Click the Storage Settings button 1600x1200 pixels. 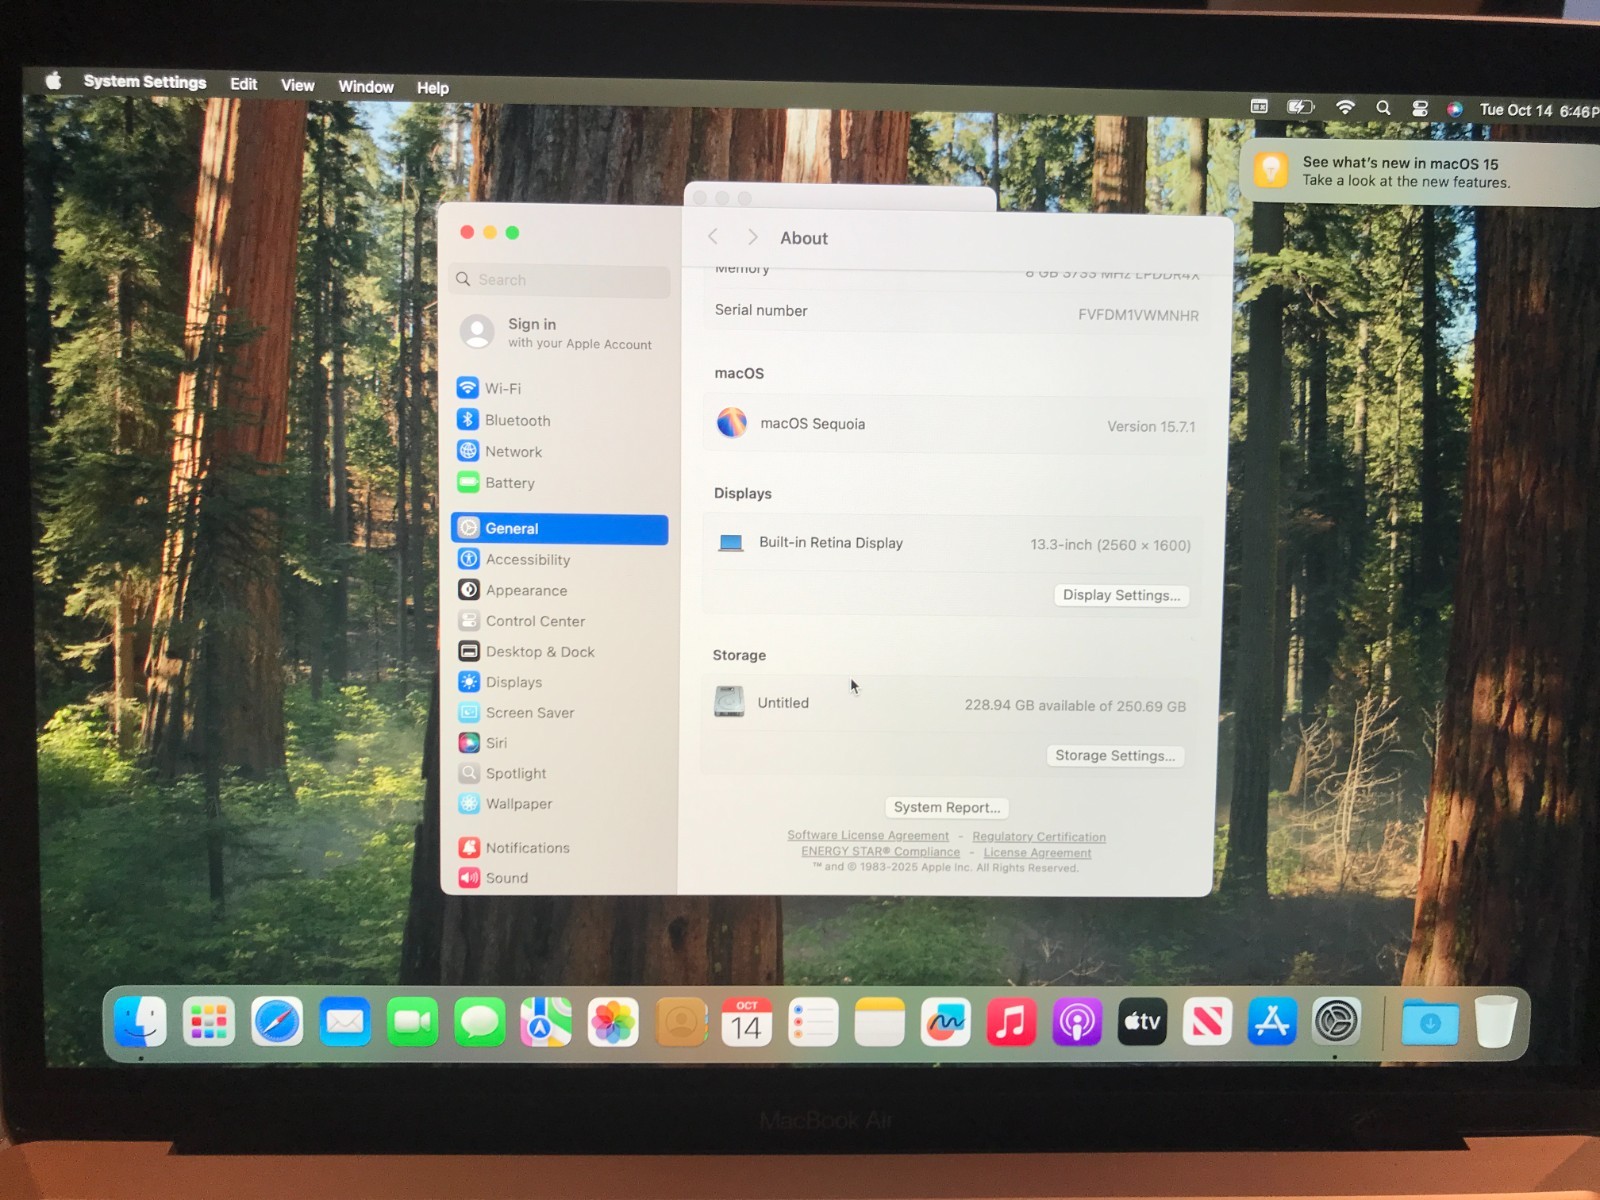pyautogui.click(x=1115, y=755)
